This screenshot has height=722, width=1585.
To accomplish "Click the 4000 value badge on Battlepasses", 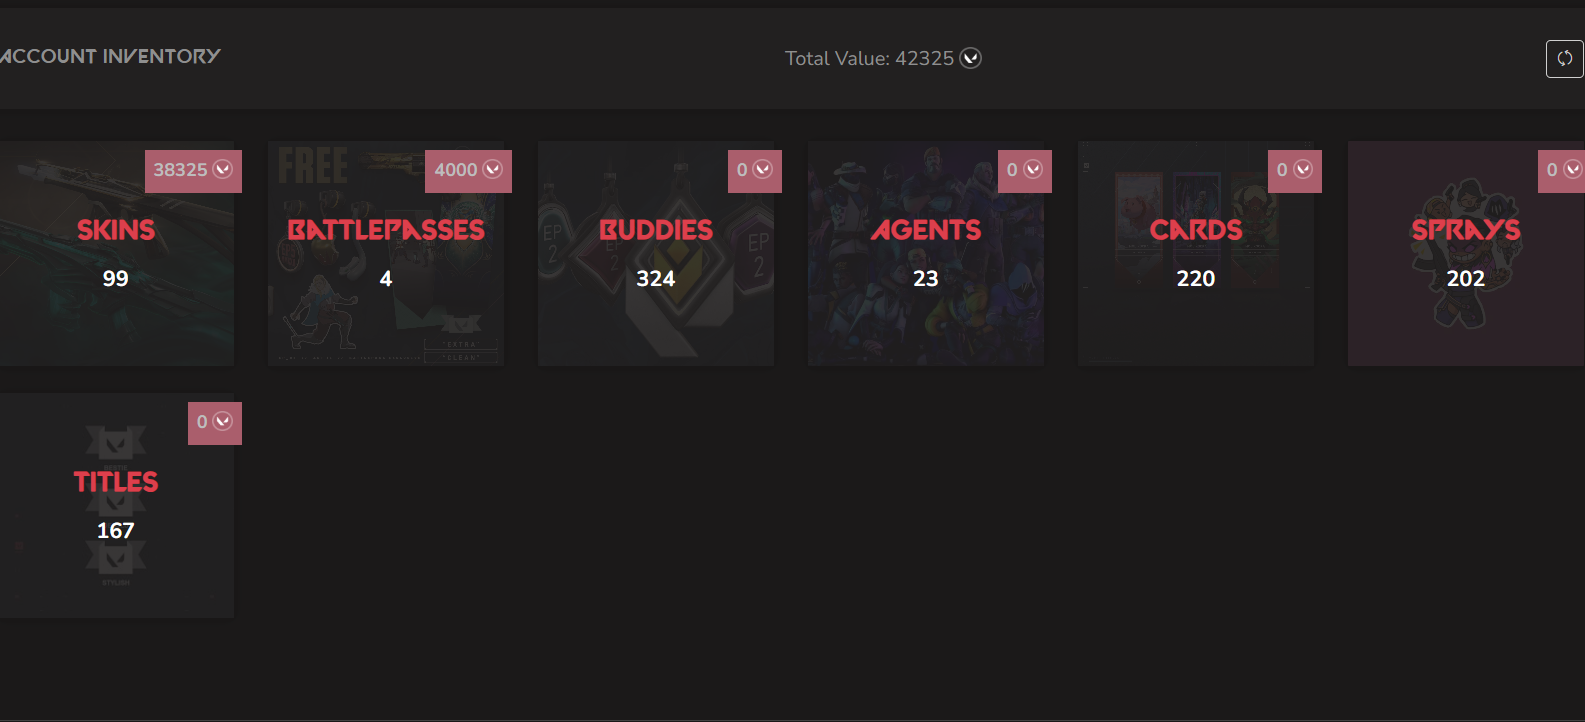I will click(x=468, y=171).
